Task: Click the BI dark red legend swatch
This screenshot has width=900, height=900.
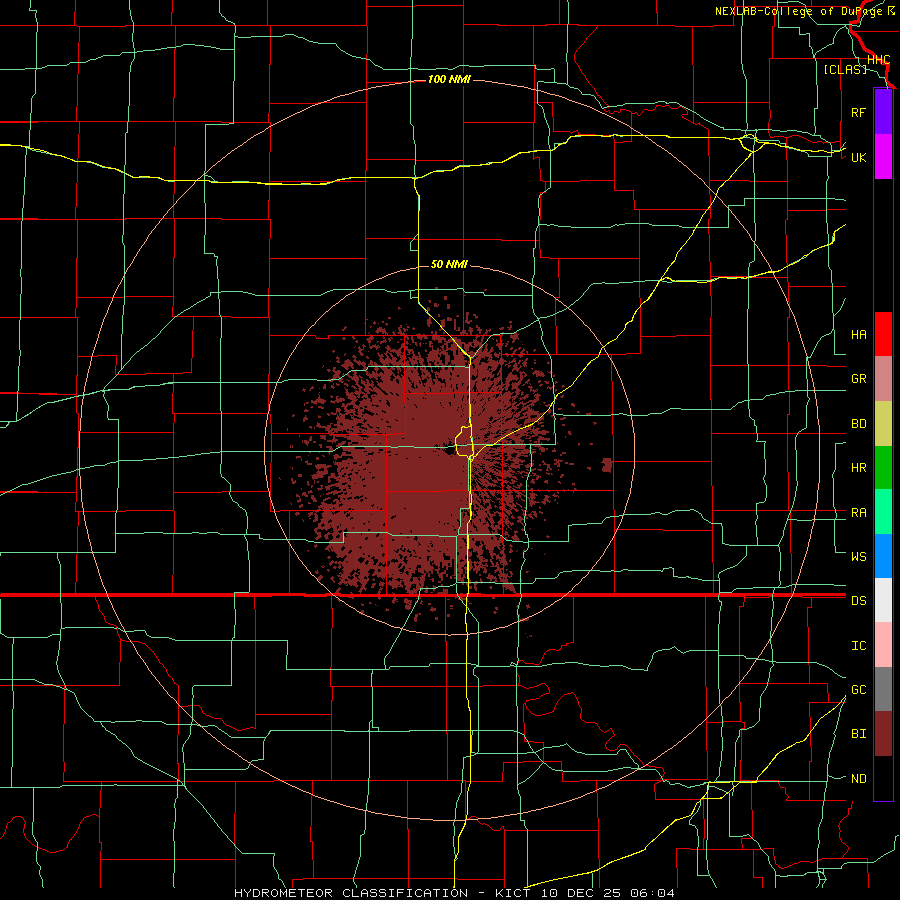Action: pyautogui.click(x=883, y=734)
